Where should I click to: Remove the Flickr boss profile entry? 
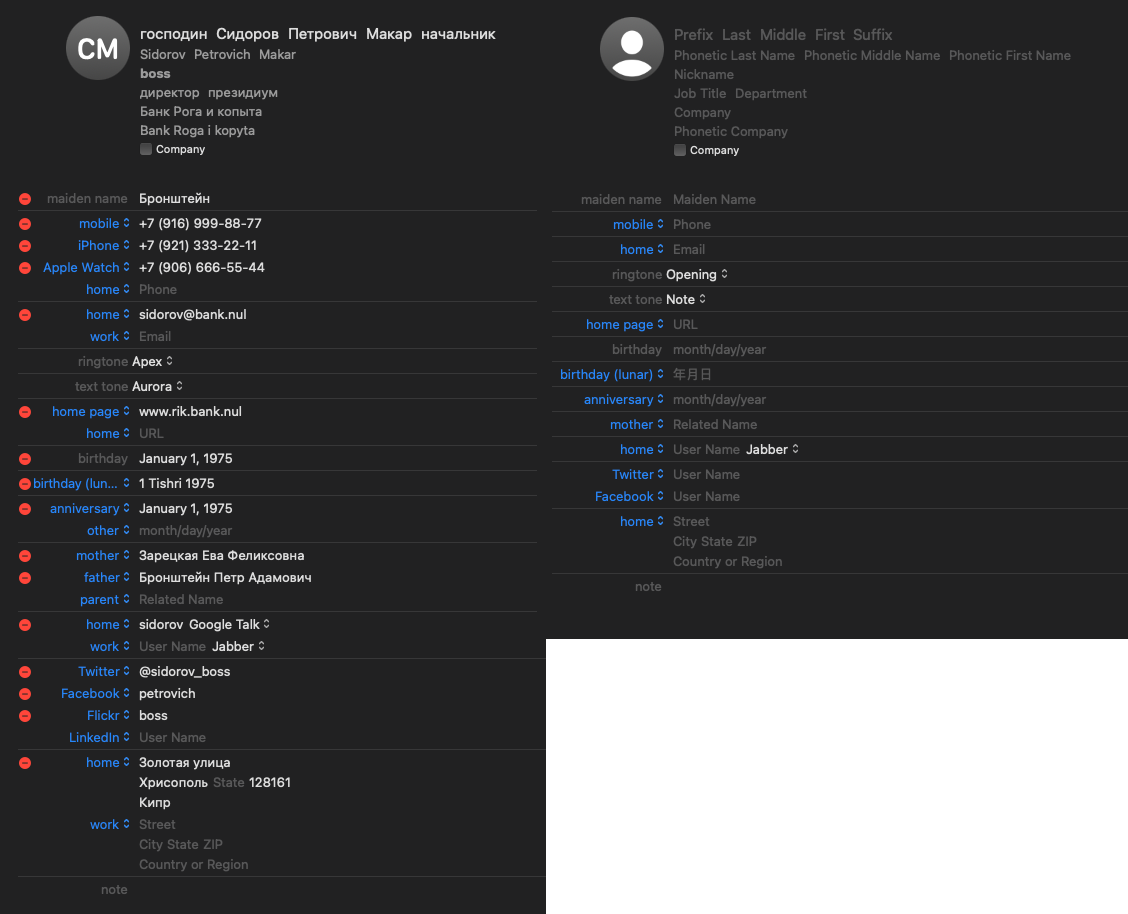point(25,716)
